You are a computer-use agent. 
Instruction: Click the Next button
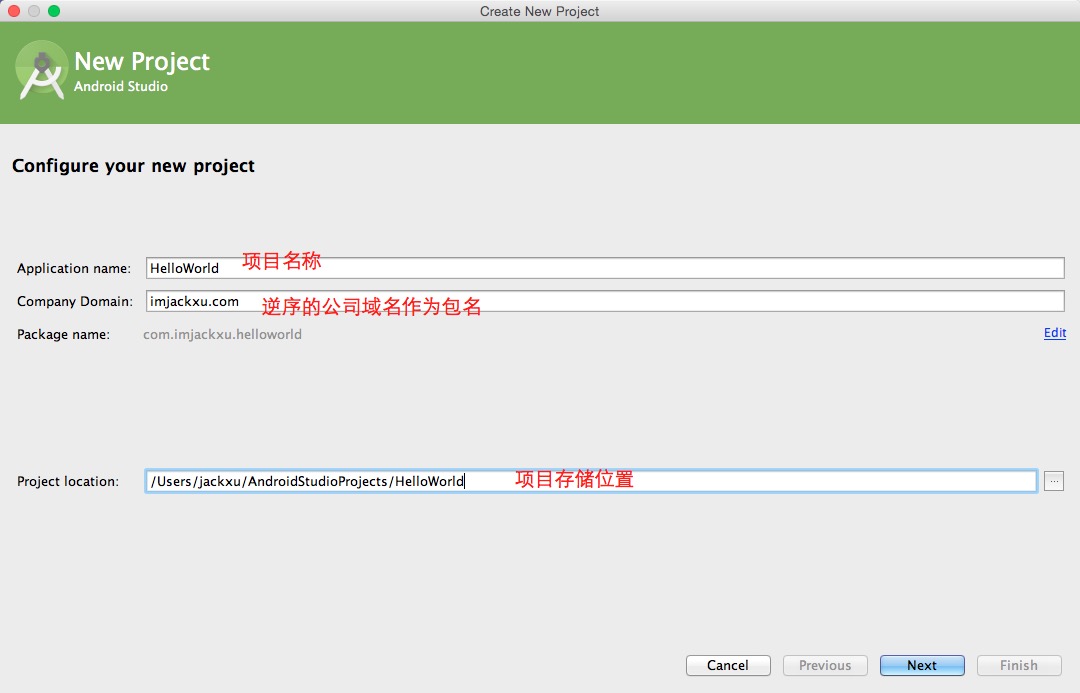point(922,665)
